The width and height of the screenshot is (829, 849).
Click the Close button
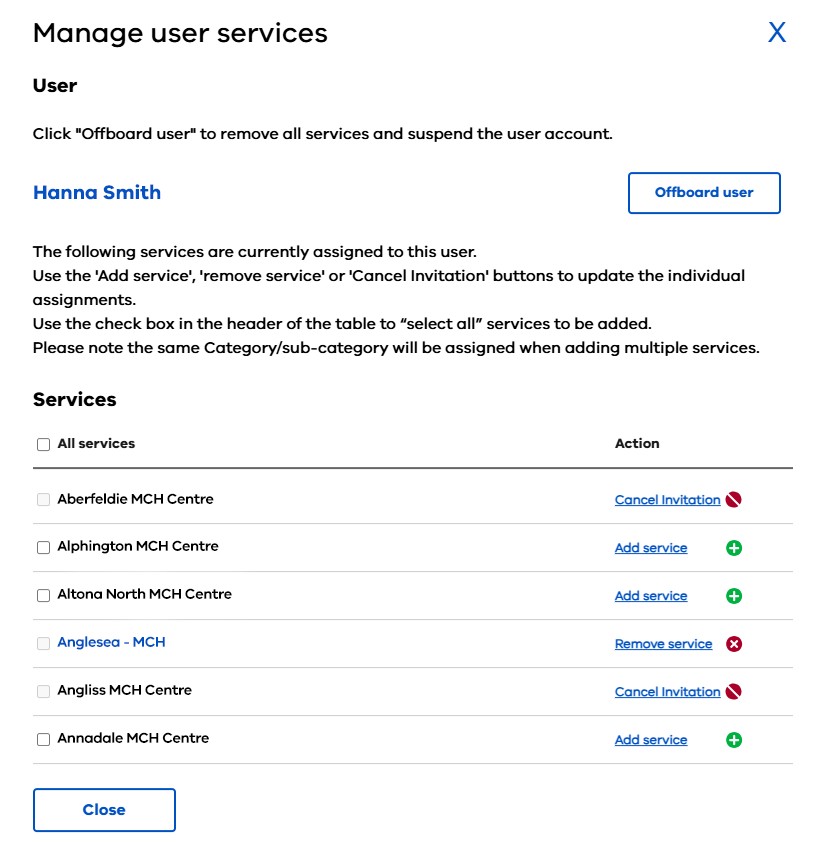click(x=104, y=810)
